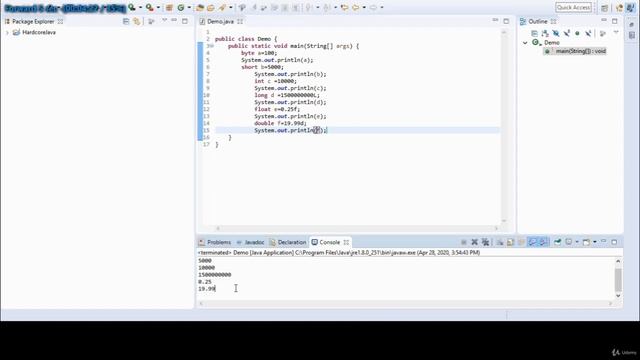
Task: Toggle Hide Static Members in Outline
Action: click(x=567, y=33)
